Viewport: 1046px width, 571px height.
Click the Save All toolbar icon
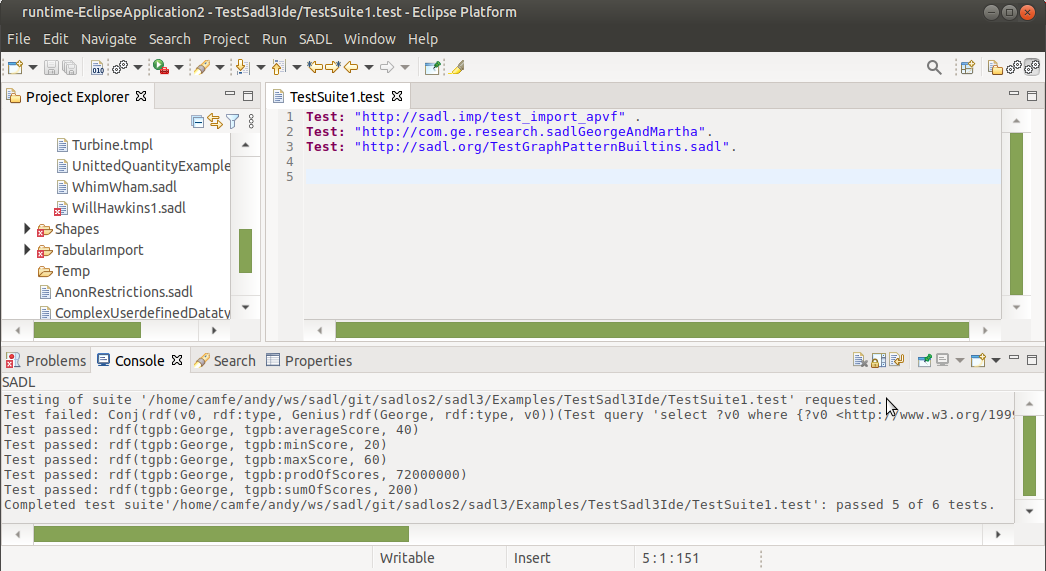tap(69, 67)
